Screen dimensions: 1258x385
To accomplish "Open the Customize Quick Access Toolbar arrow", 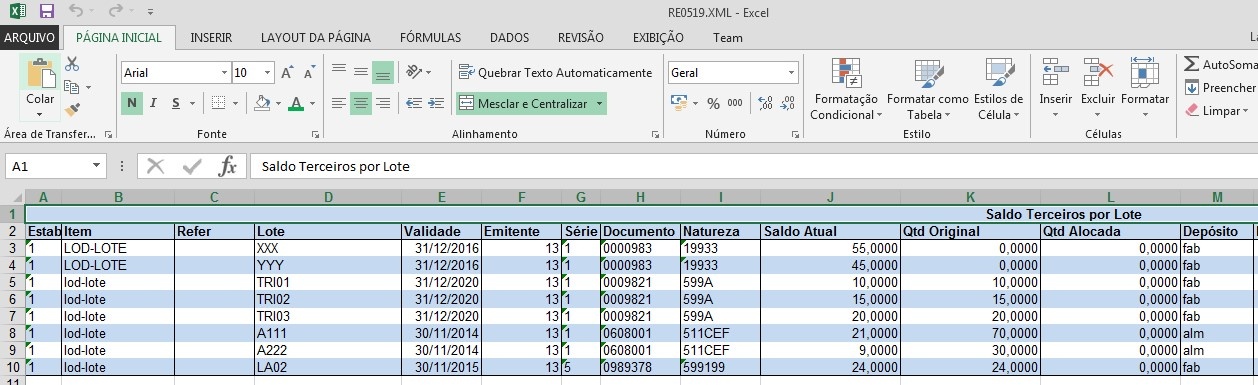I will coord(150,13).
